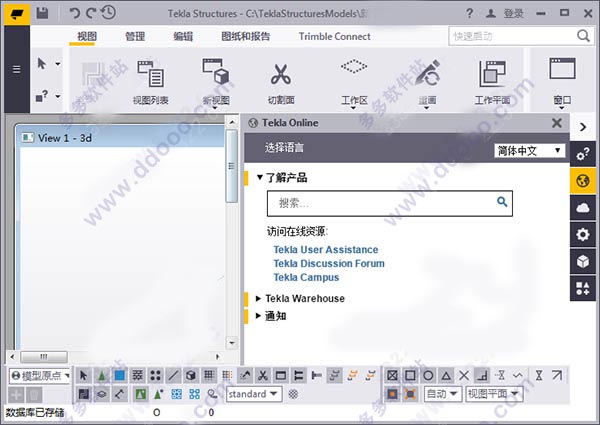The image size is (600, 425).
Task: Toggle the select-all arrow selection switch
Action: pyautogui.click(x=83, y=376)
